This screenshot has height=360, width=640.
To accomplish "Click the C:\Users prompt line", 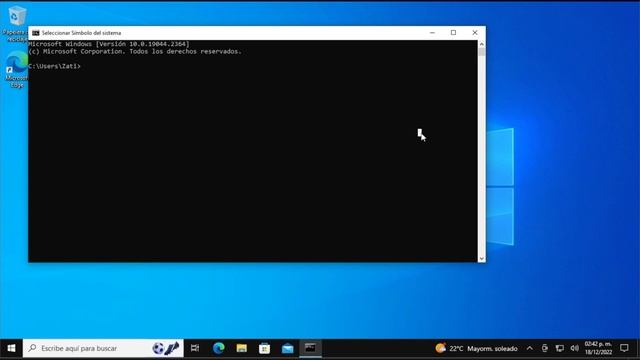I will [x=55, y=66].
